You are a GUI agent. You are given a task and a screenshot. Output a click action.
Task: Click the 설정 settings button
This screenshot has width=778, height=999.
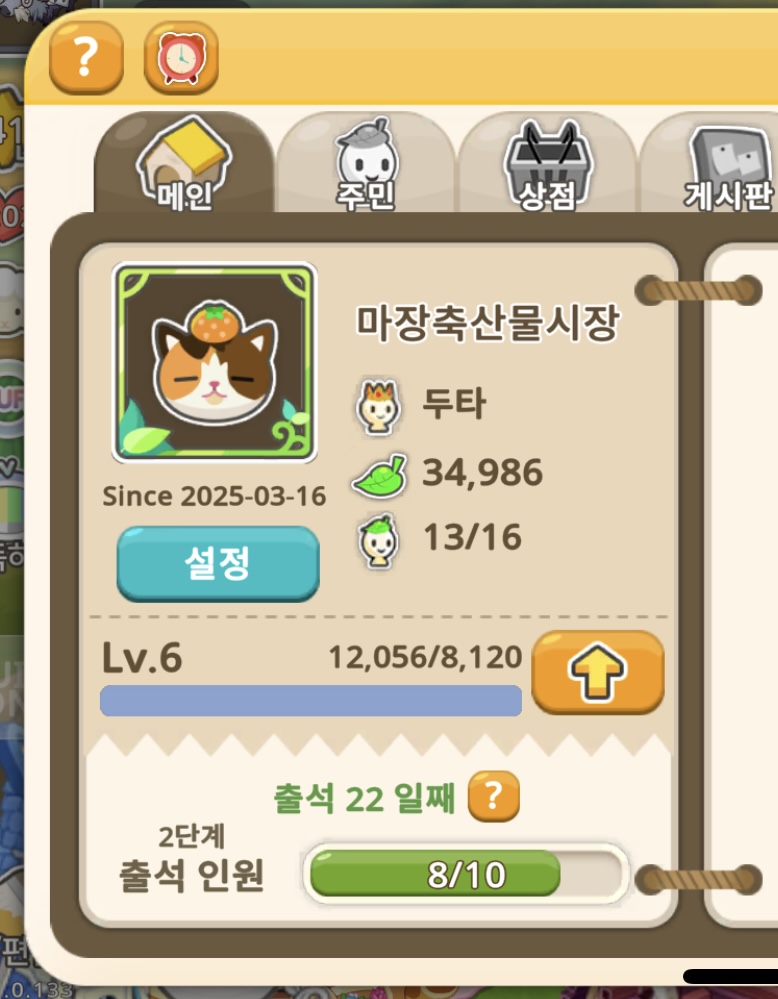[218, 564]
